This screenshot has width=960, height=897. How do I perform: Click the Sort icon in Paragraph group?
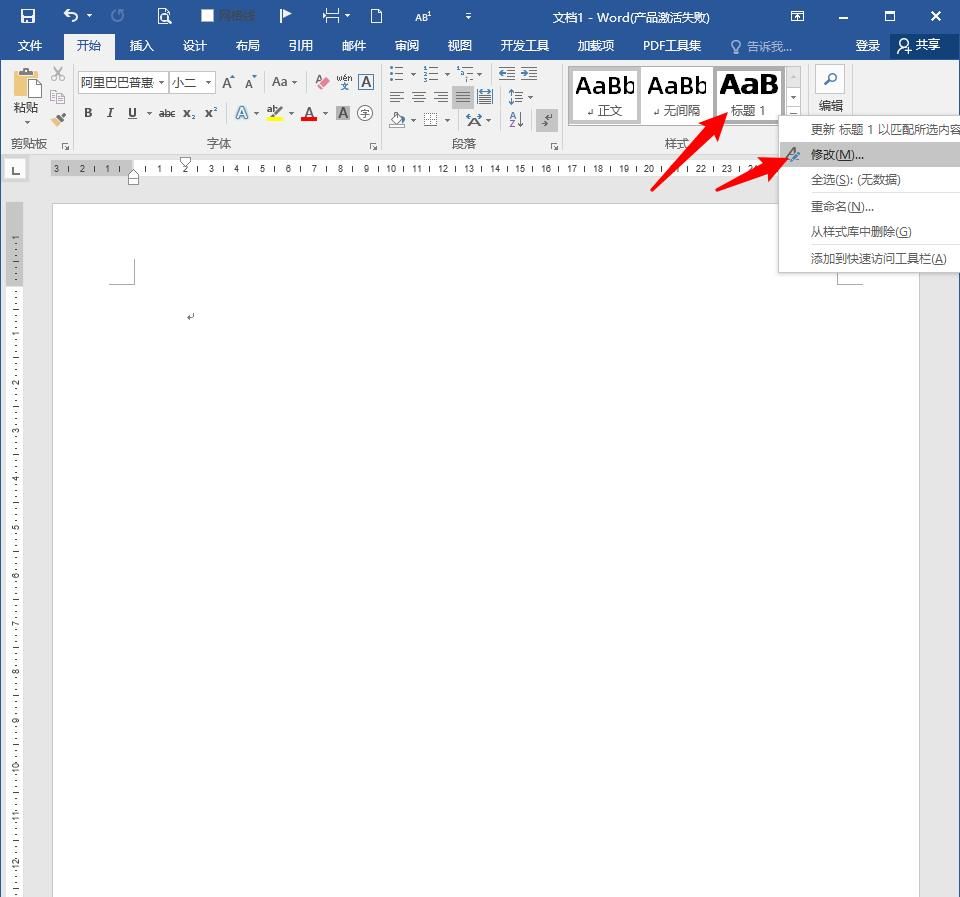[x=516, y=119]
